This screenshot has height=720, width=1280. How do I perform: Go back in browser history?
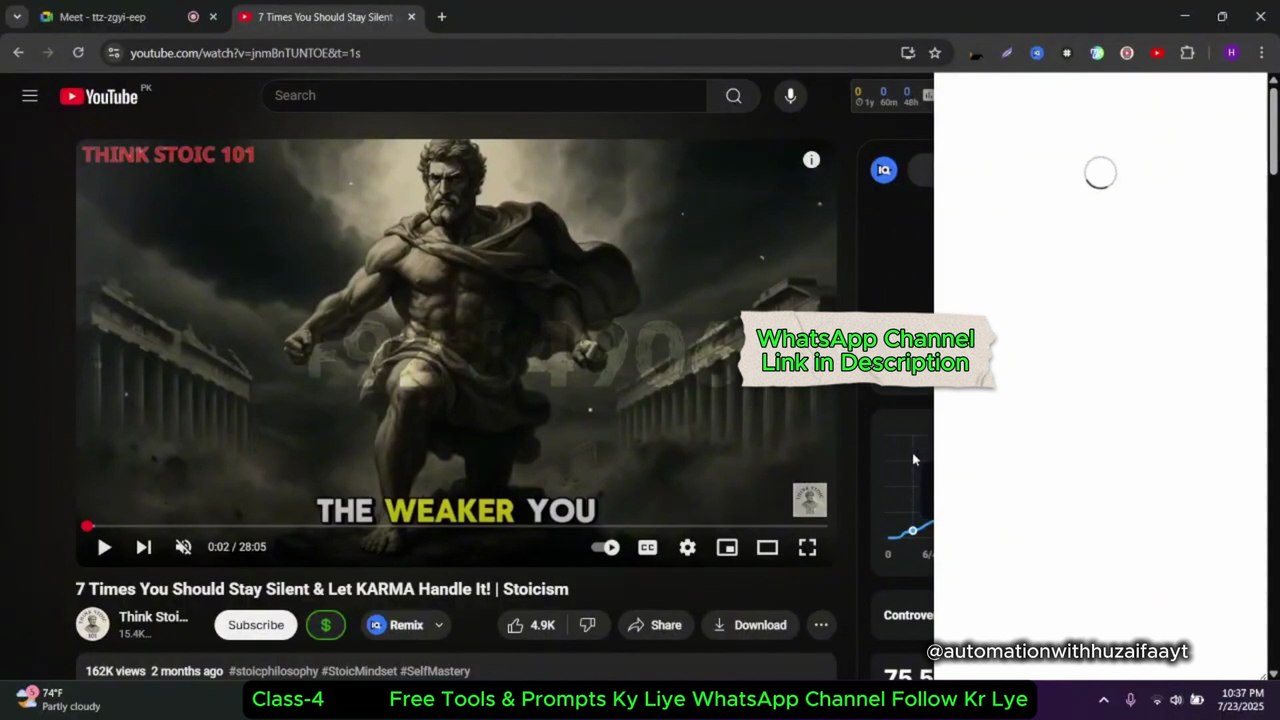coord(18,53)
